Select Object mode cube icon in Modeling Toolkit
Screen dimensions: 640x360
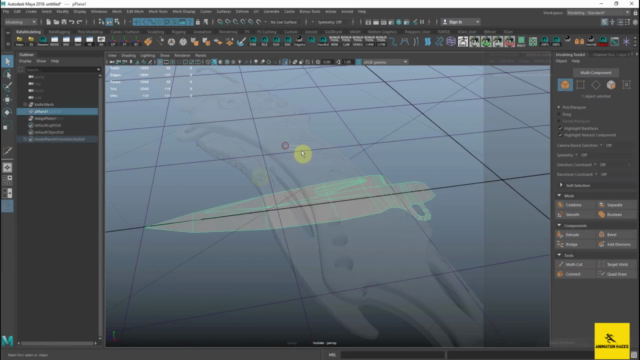click(565, 84)
